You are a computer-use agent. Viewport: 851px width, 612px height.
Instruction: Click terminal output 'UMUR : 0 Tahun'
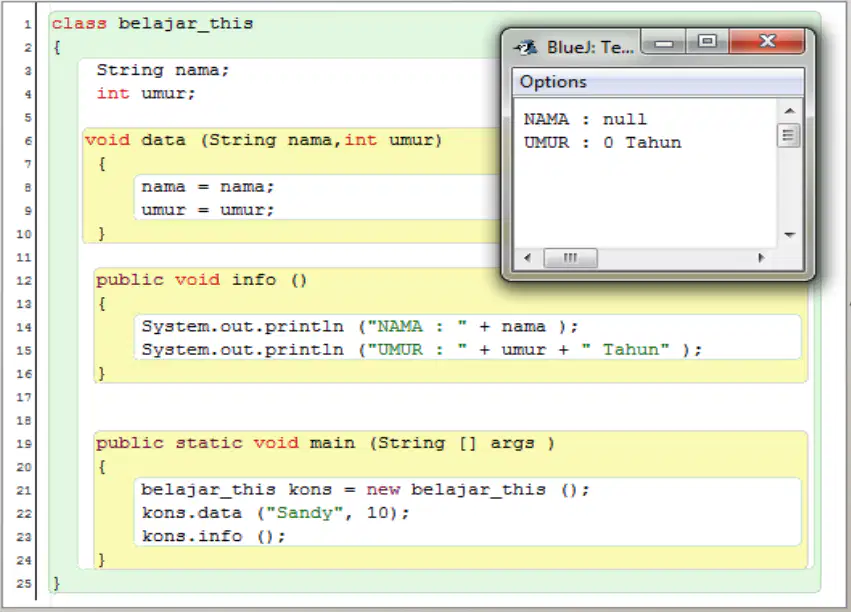(602, 142)
